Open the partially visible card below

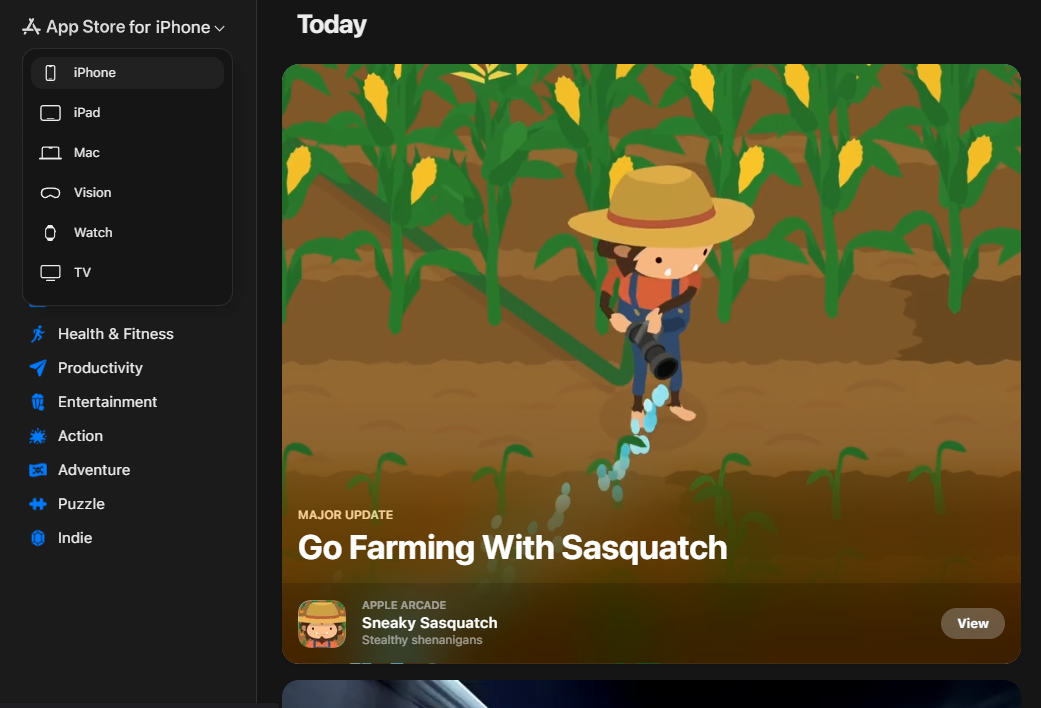click(650, 694)
